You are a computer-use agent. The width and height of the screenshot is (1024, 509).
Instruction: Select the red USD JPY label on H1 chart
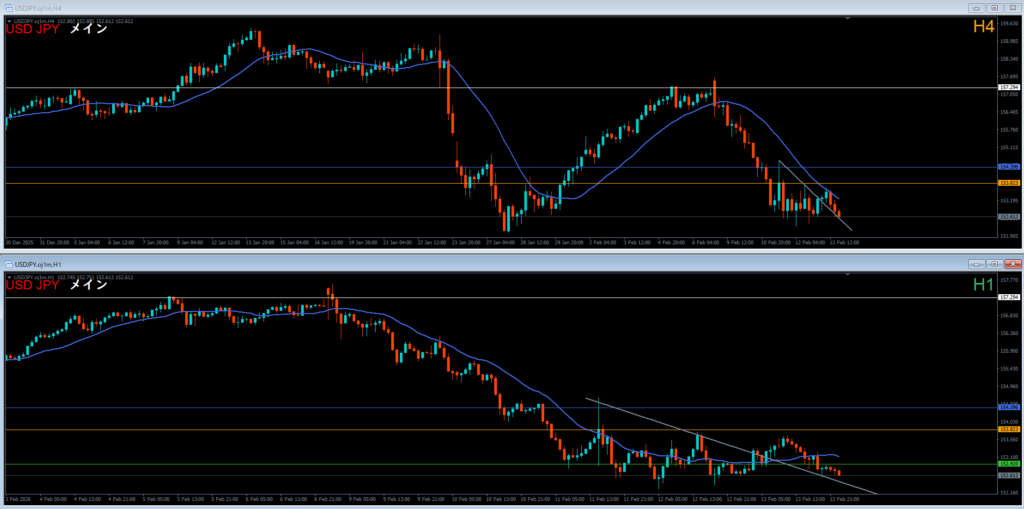coord(33,286)
